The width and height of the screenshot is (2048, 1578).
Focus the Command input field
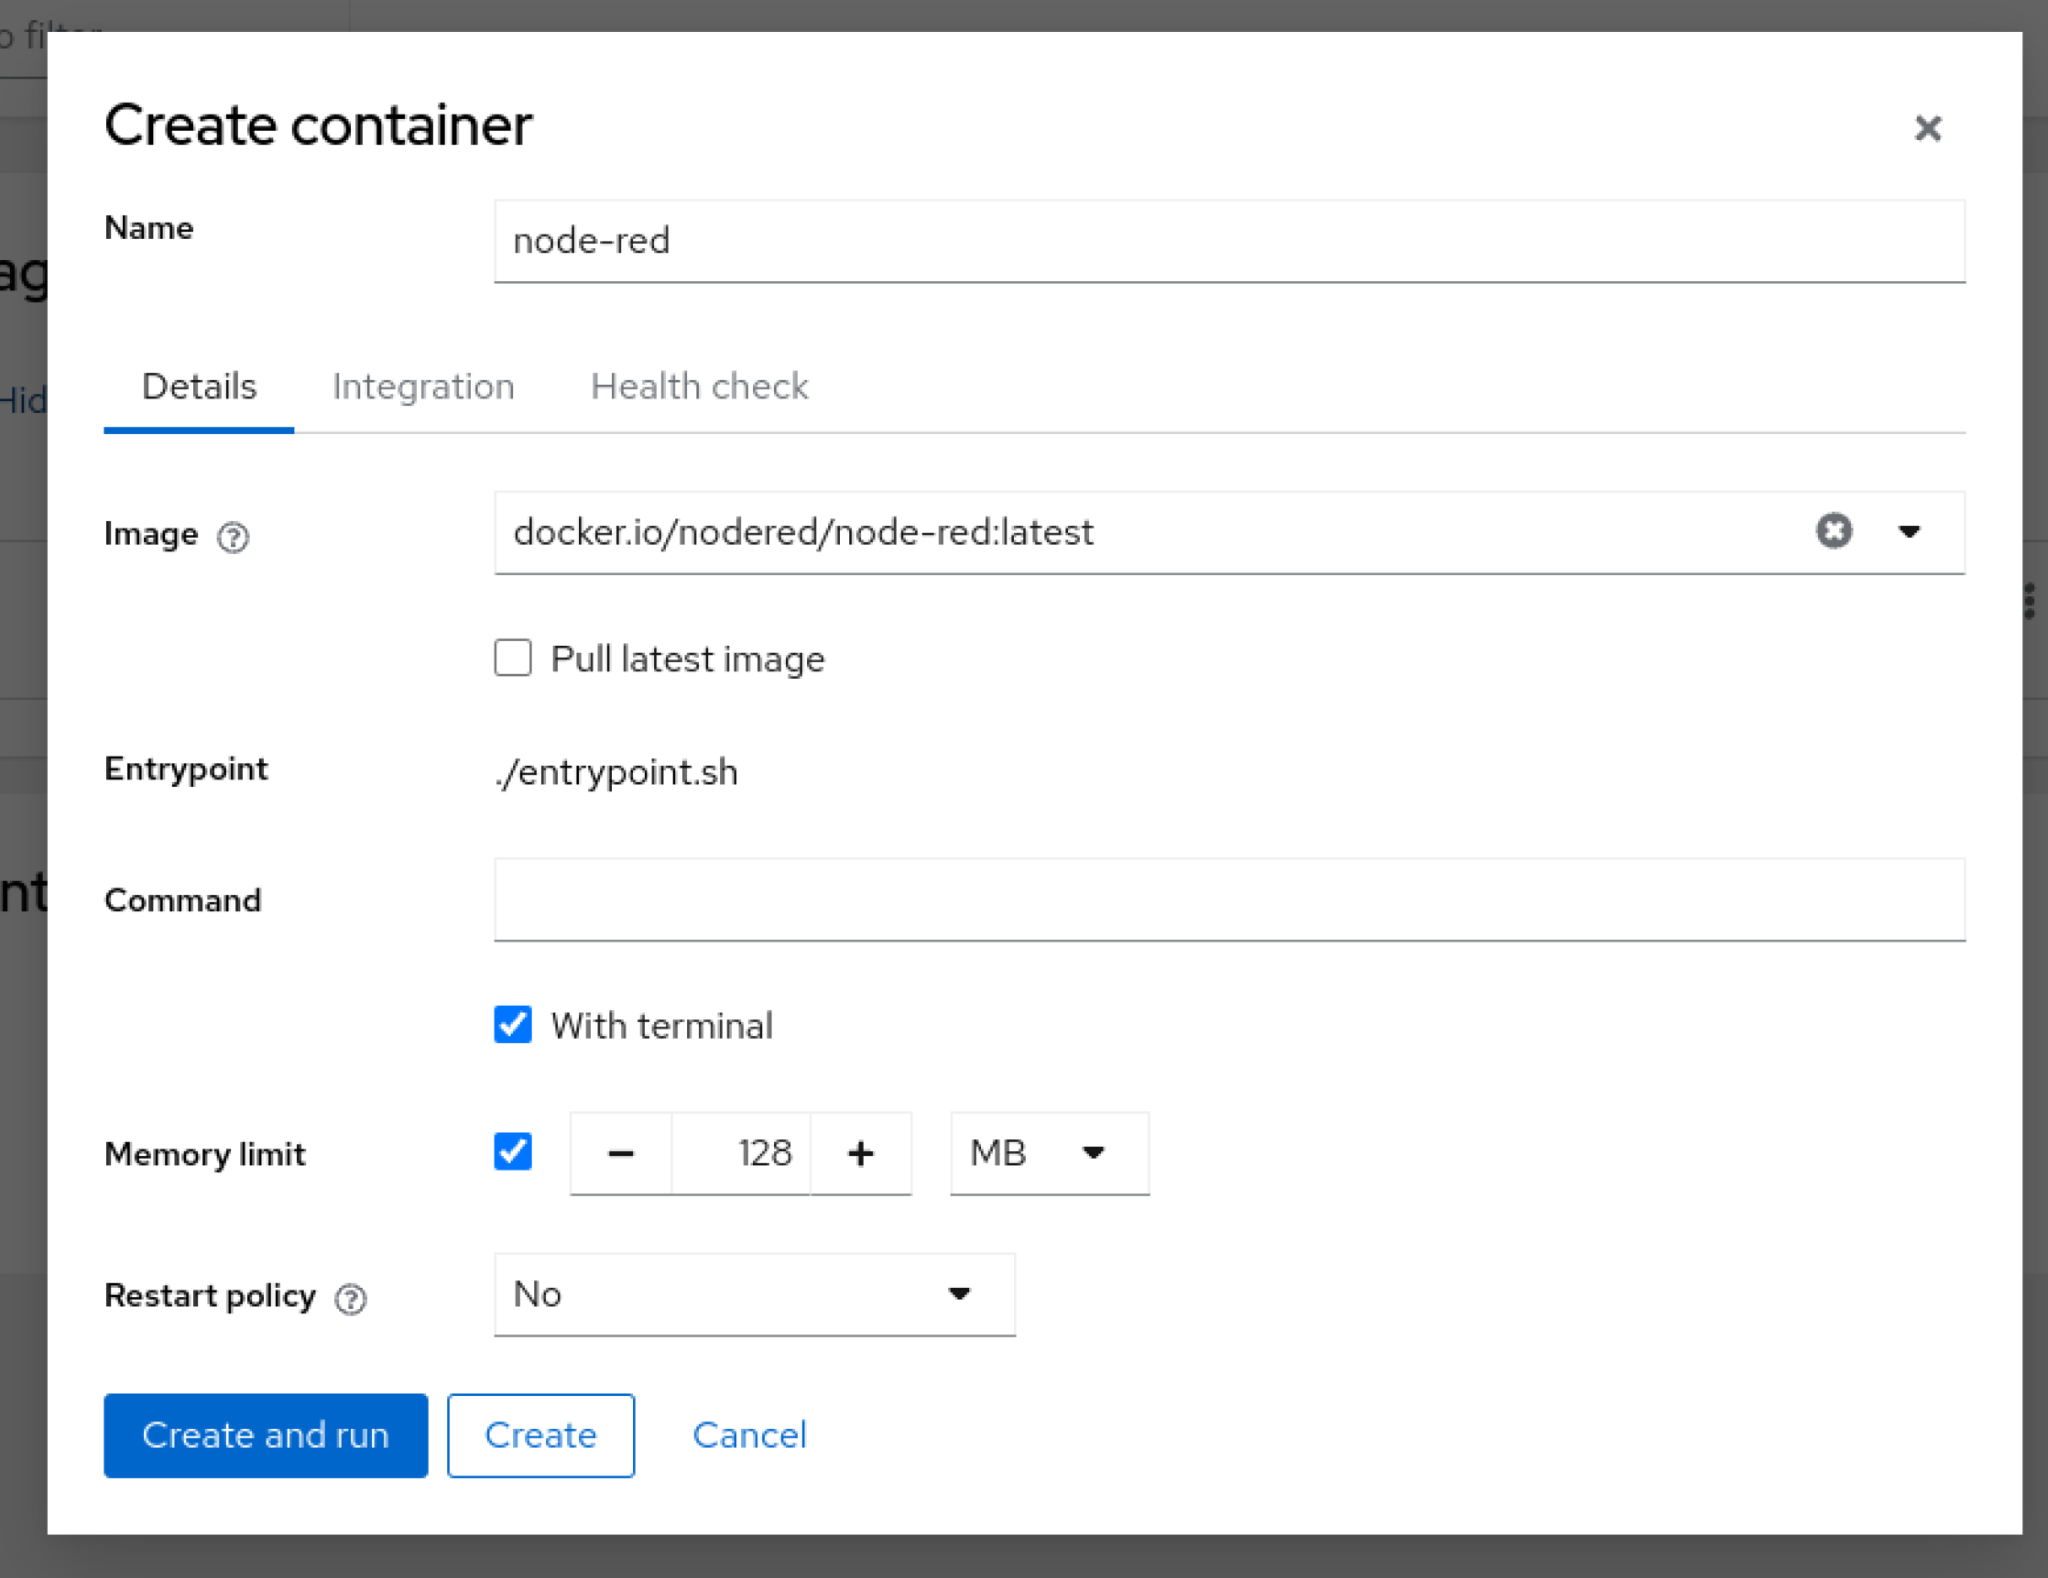tap(1229, 899)
